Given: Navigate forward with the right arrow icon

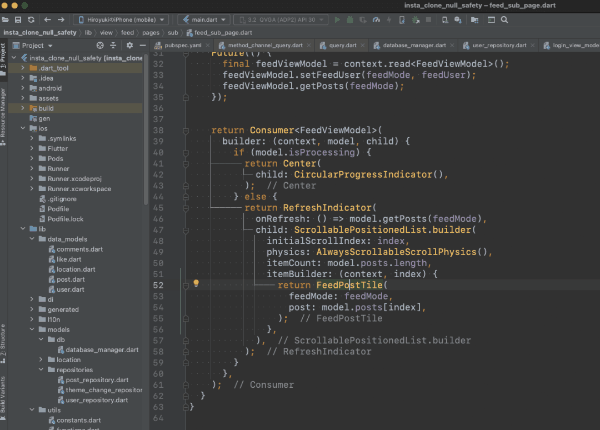Looking at the screenshot, I should point(61,20).
